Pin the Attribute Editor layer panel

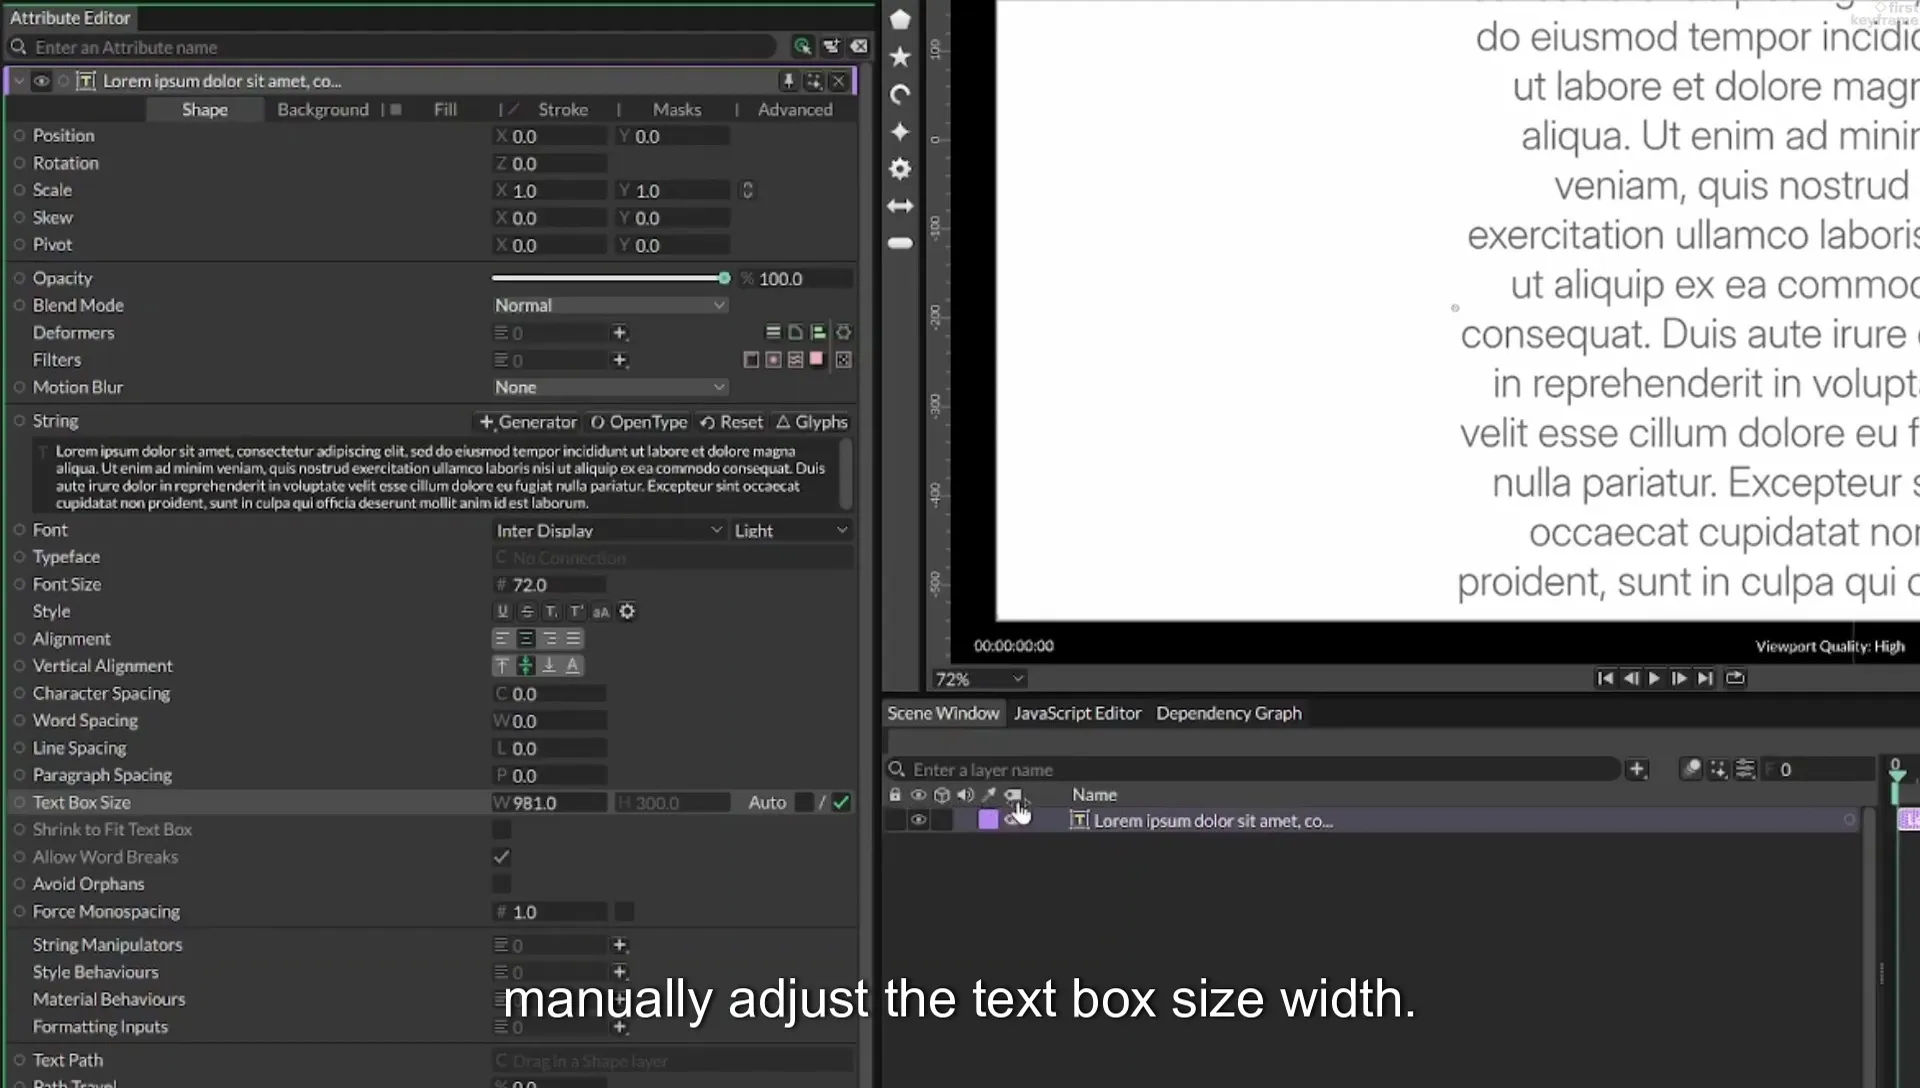(788, 81)
